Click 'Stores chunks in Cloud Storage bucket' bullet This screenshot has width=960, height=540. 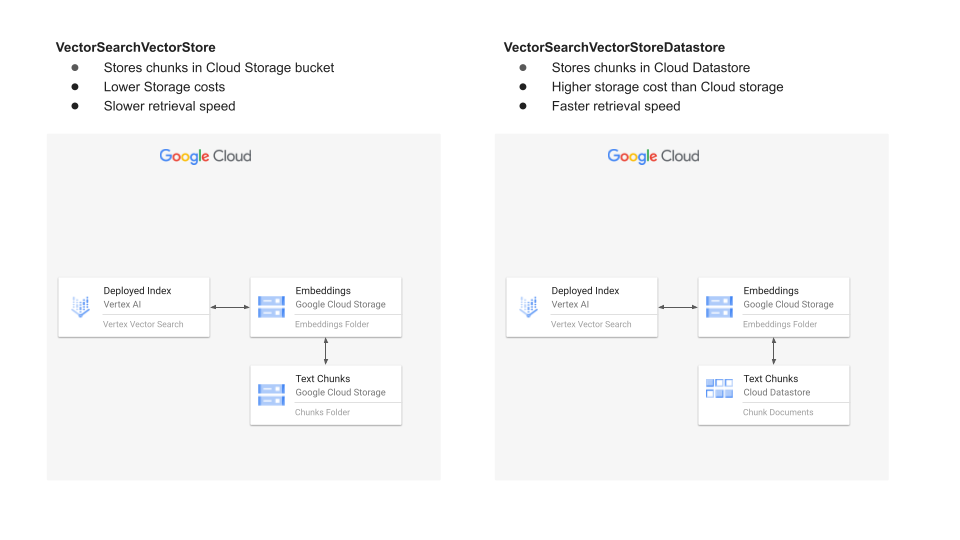tap(219, 67)
